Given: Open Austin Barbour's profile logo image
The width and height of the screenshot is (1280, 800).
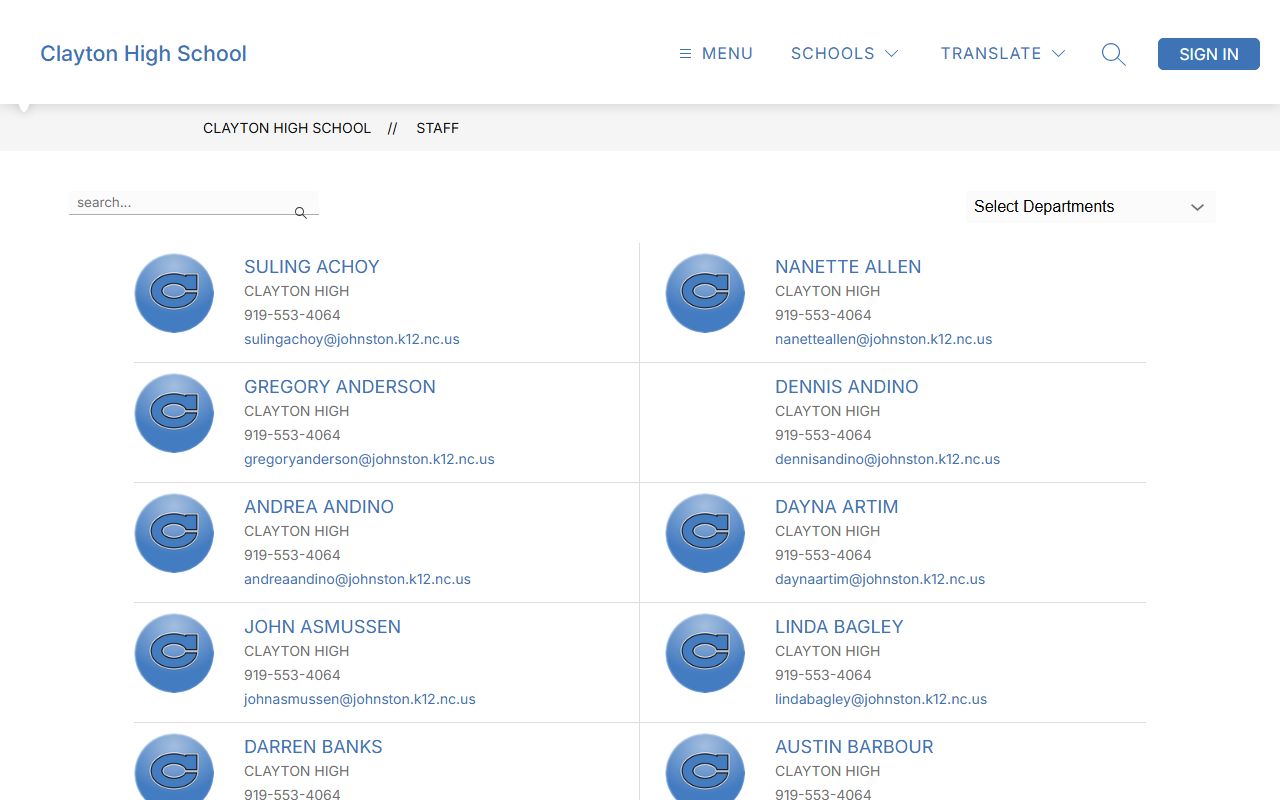Looking at the screenshot, I should pos(705,767).
